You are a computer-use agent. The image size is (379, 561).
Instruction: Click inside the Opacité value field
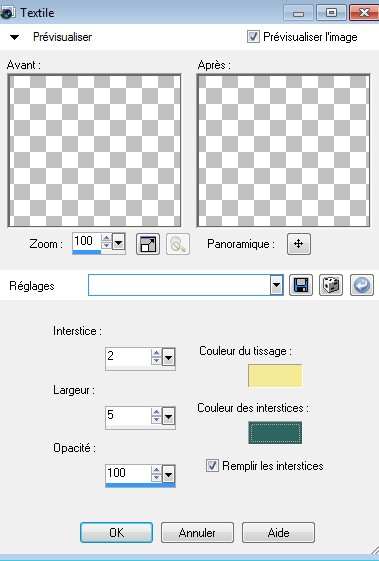click(x=128, y=473)
